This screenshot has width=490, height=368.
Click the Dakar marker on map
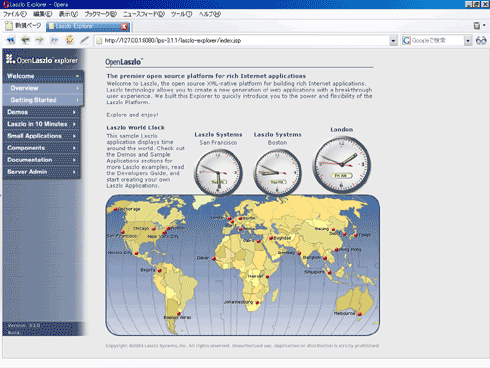214,258
